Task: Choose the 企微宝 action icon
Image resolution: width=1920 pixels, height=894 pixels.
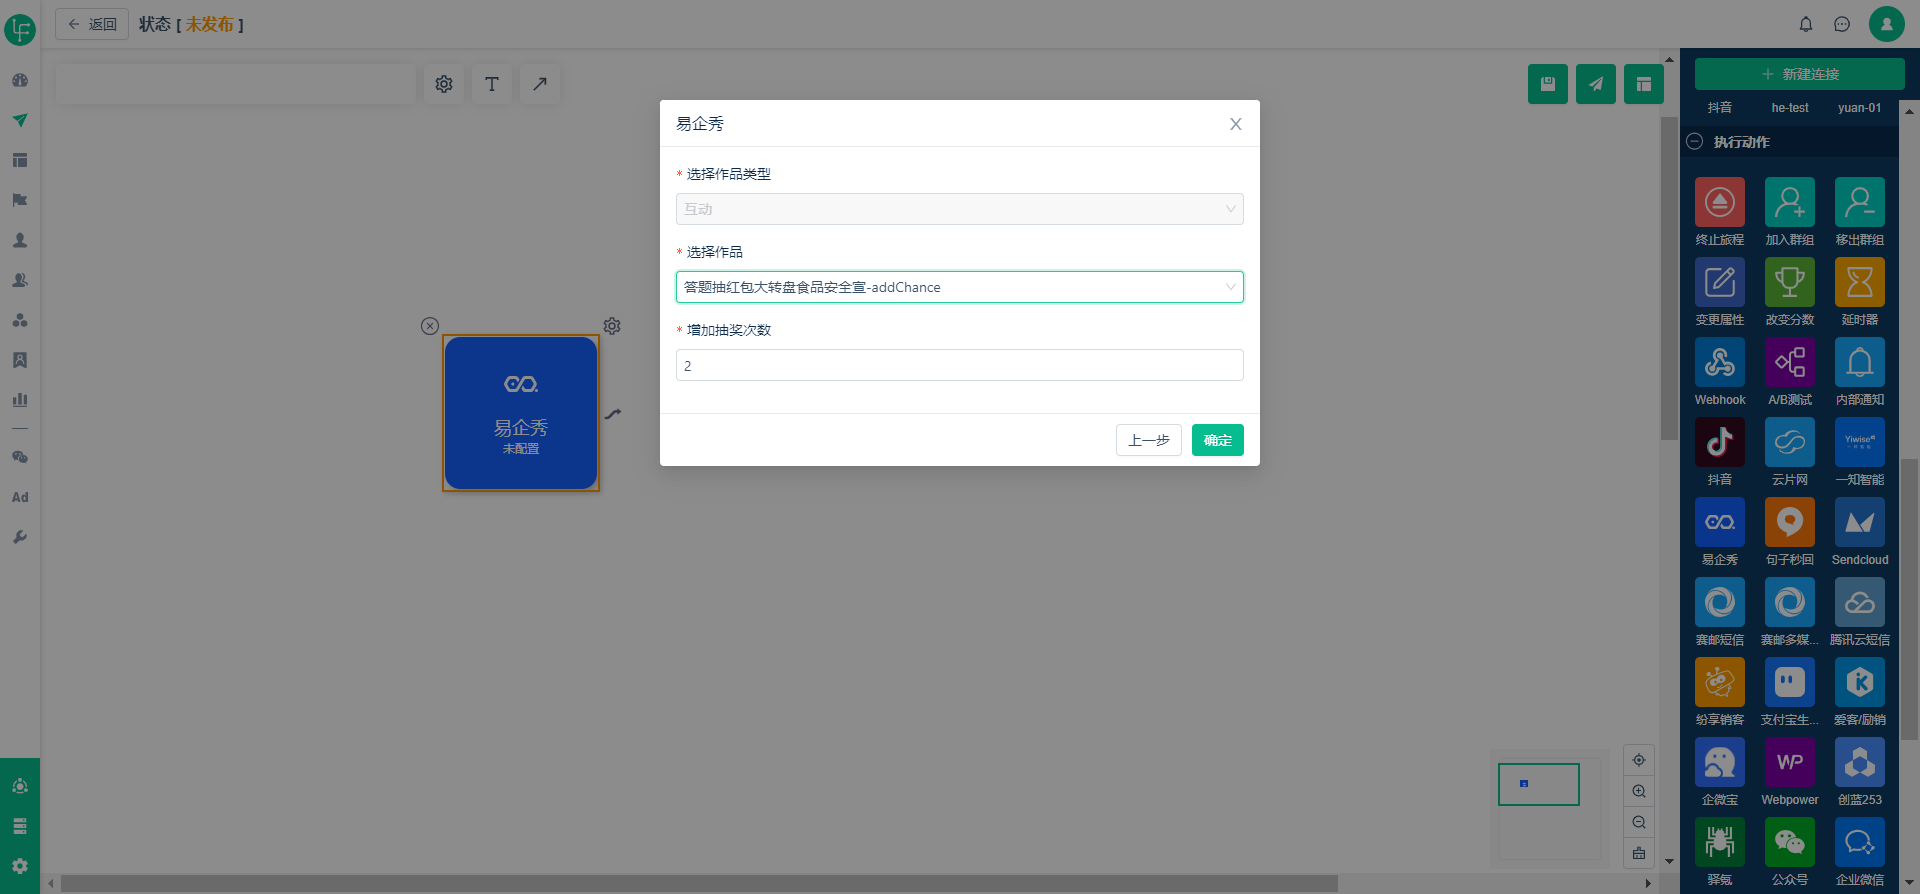Action: [1719, 762]
